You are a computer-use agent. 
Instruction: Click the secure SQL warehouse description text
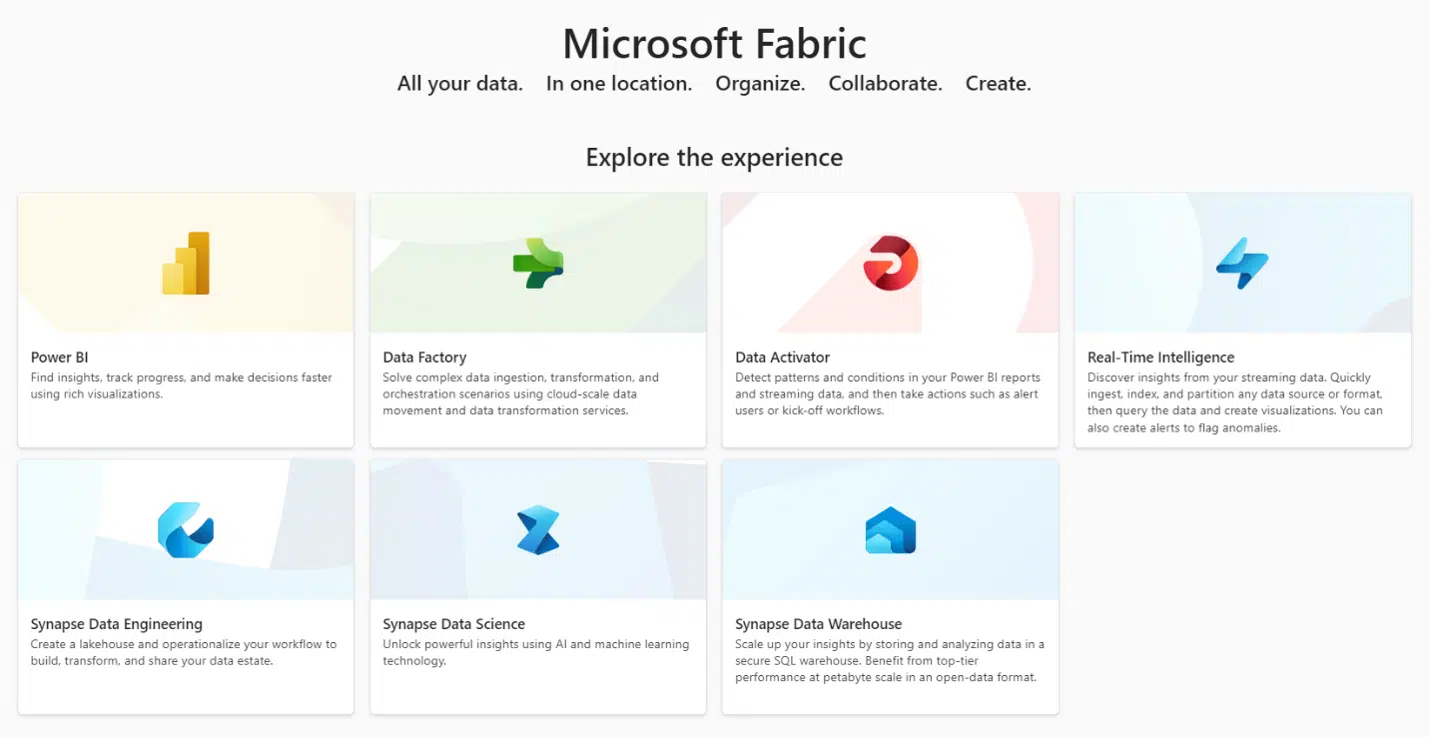[x=890, y=661]
